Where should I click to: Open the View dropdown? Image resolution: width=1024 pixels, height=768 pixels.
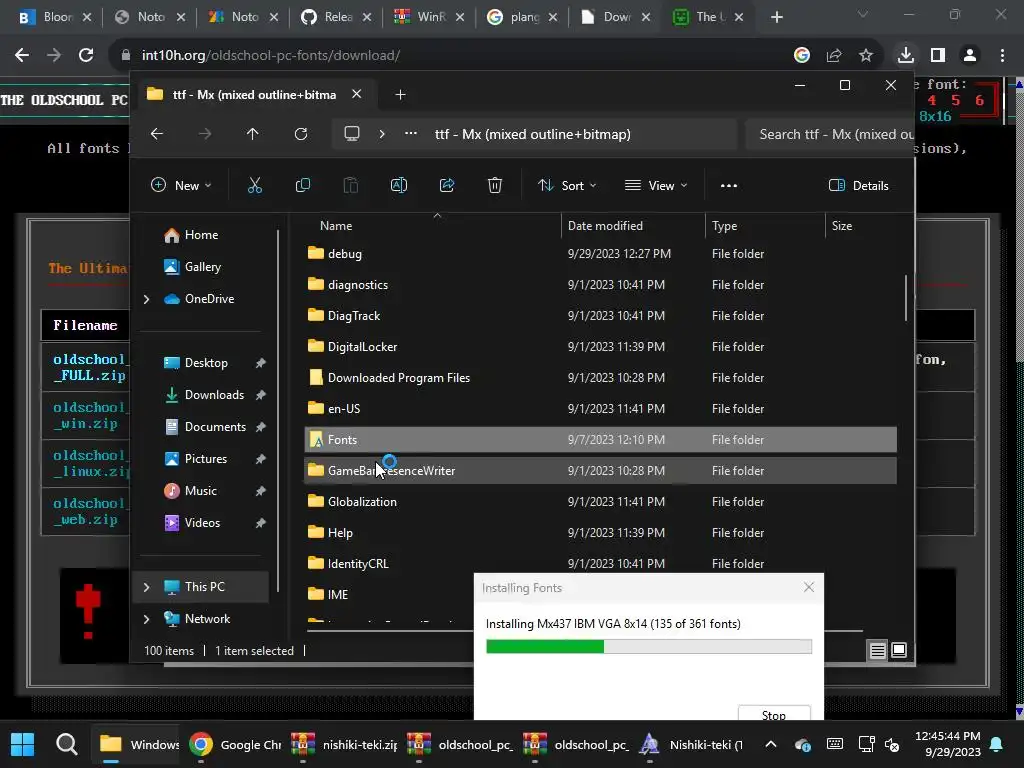656,185
